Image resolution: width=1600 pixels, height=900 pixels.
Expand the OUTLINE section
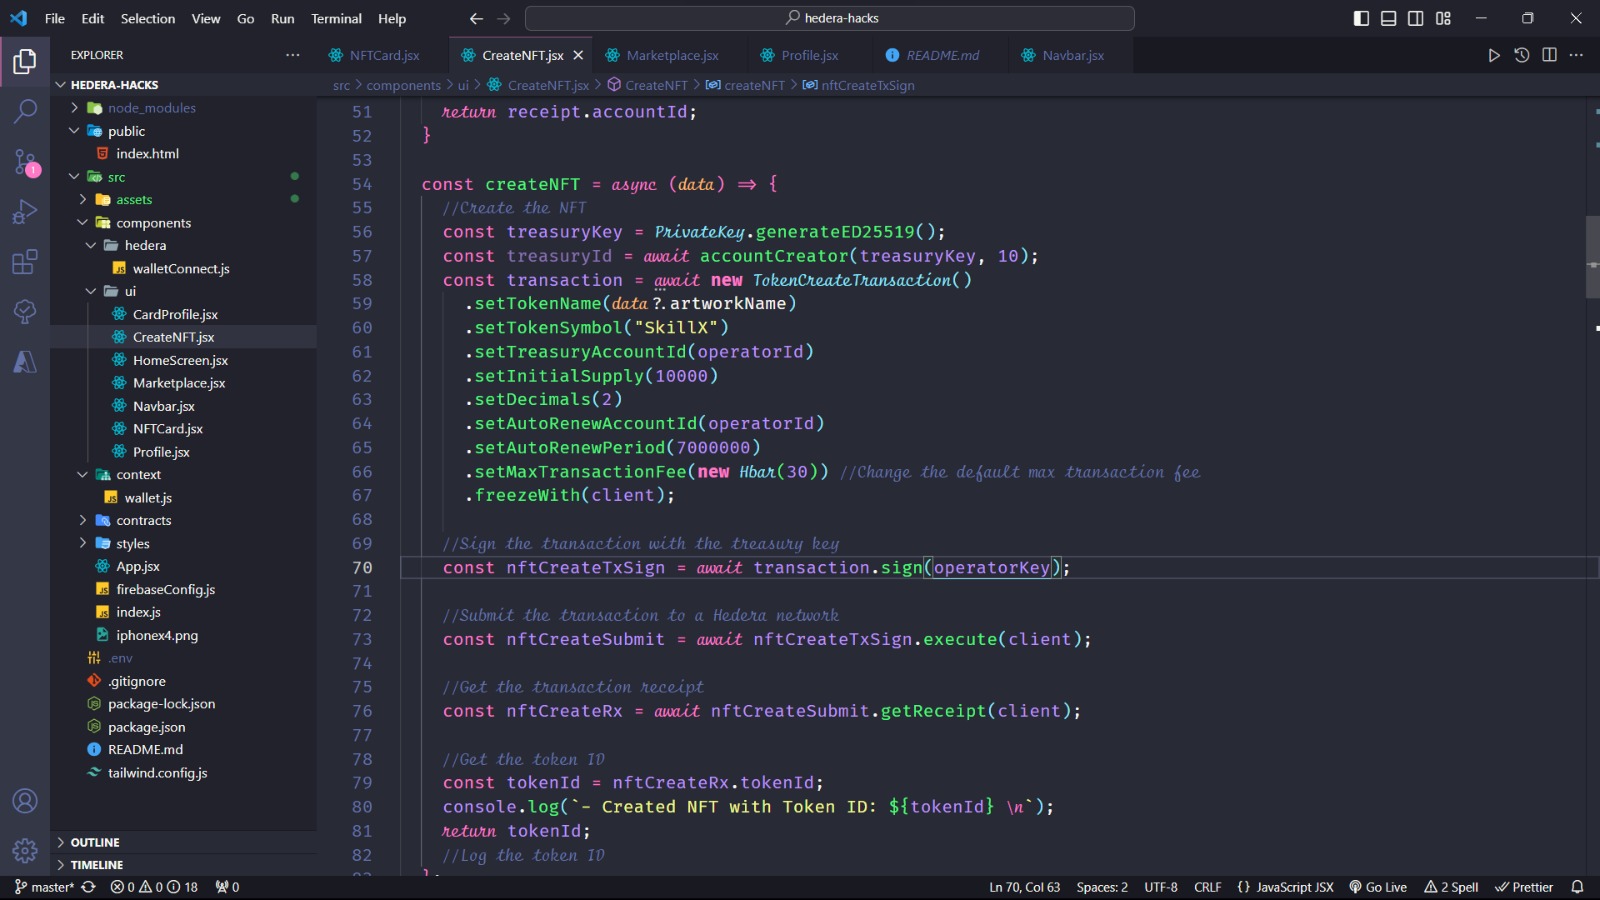pyautogui.click(x=95, y=842)
